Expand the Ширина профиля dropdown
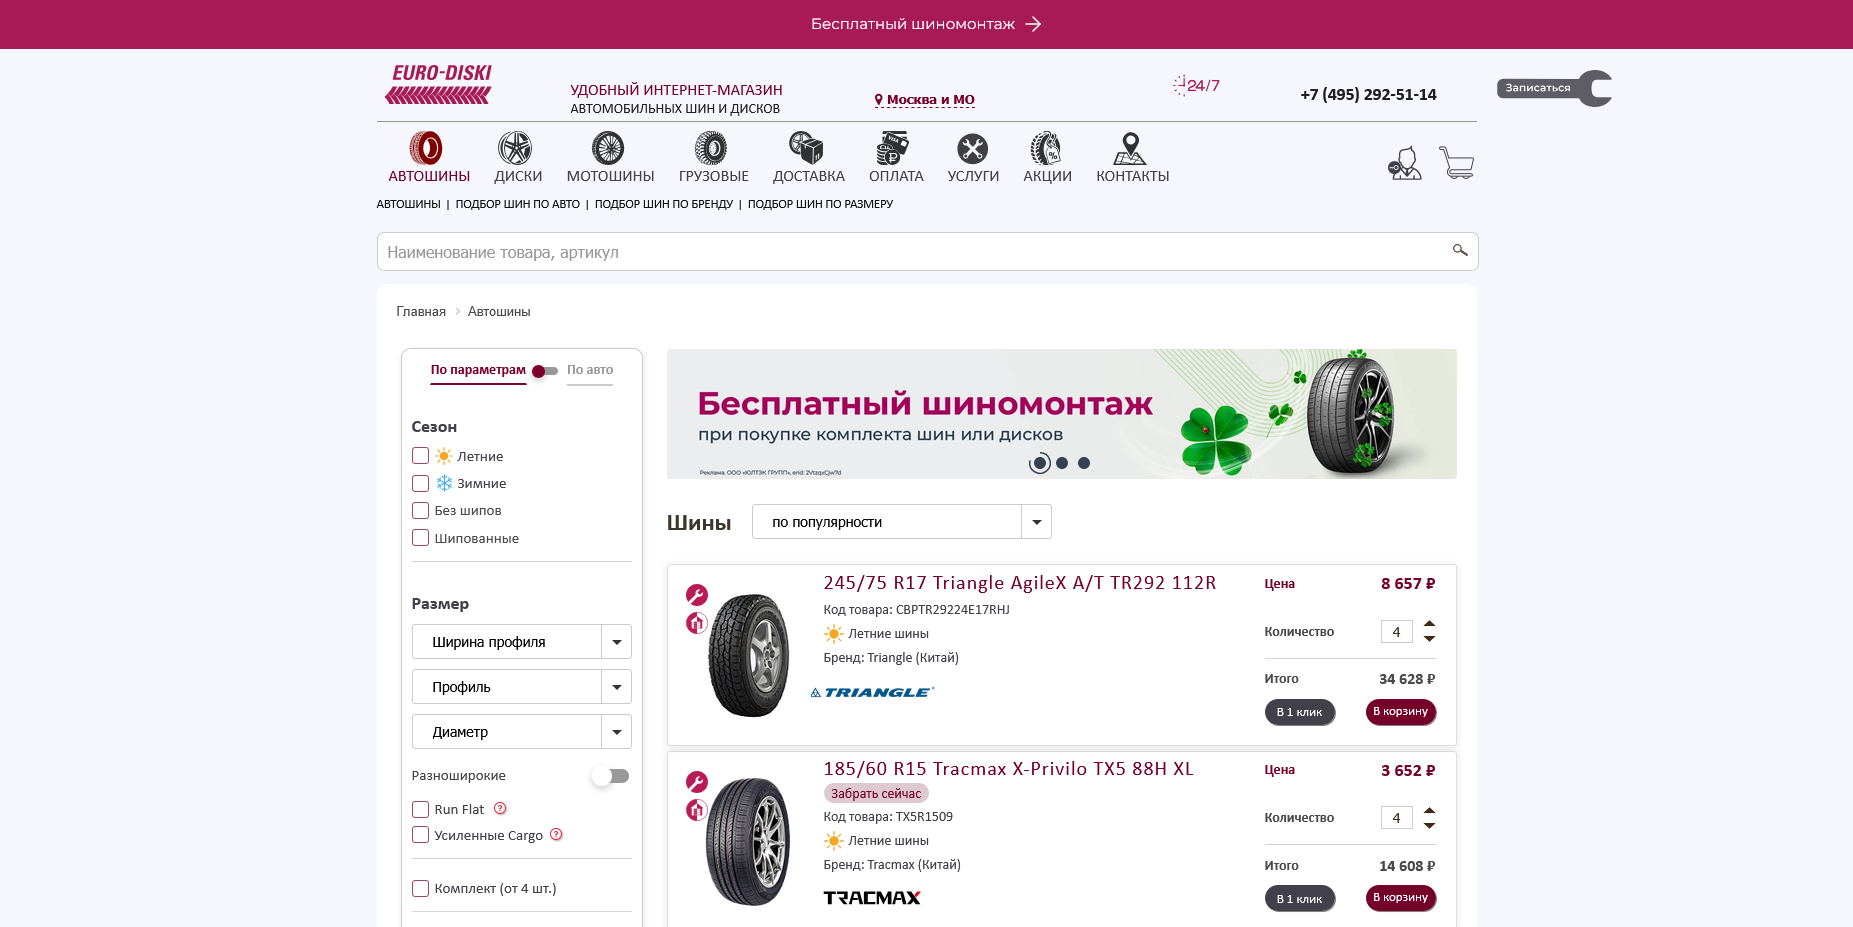This screenshot has width=1853, height=927. click(x=522, y=642)
